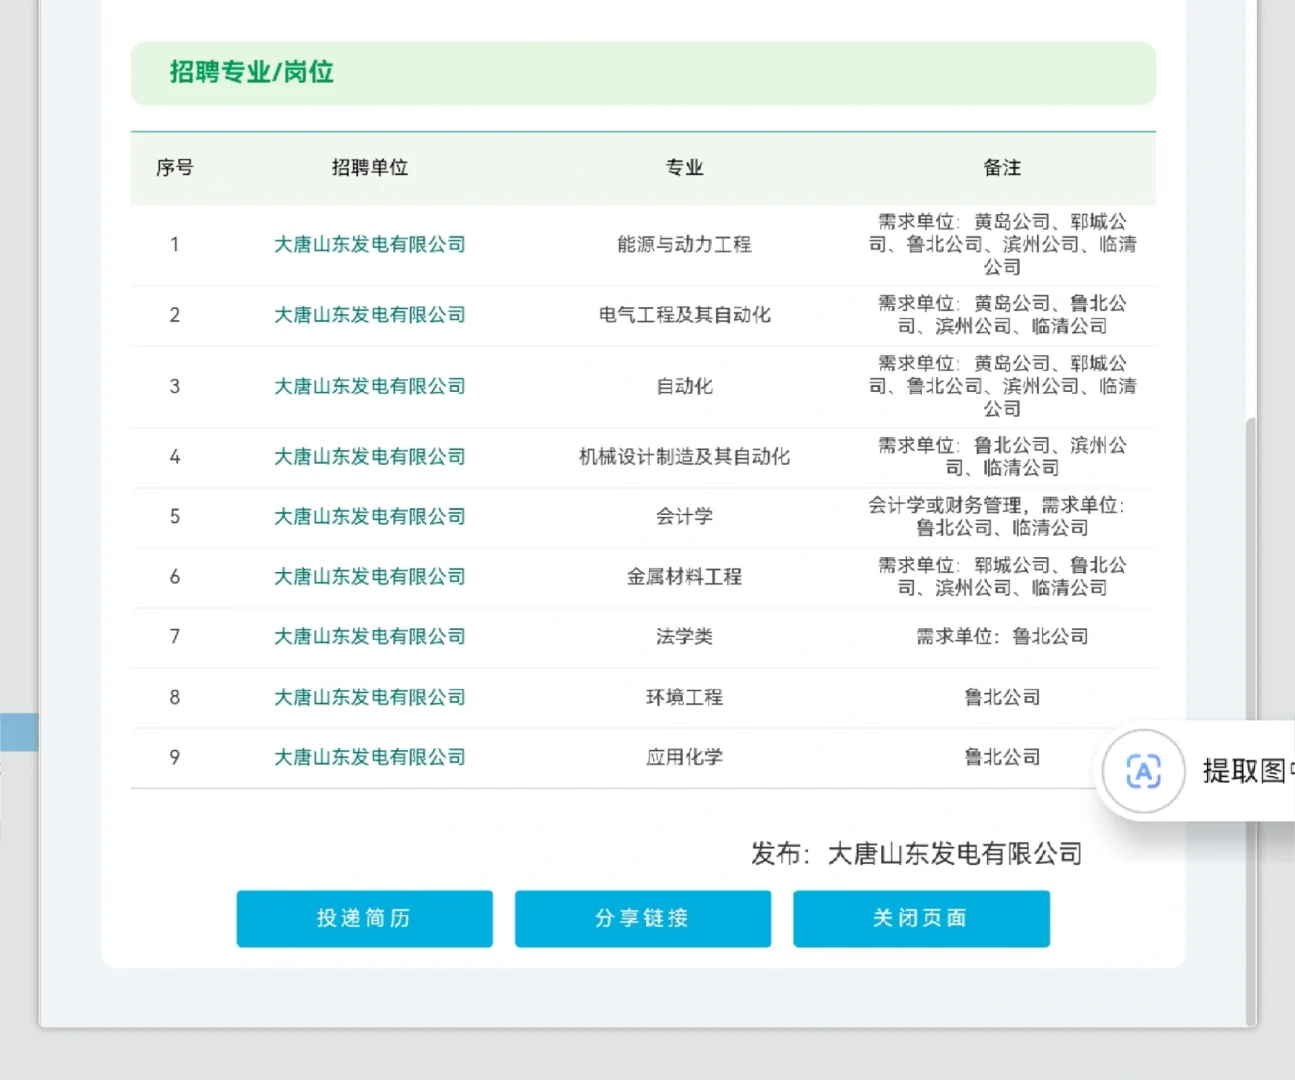
Task: Click the 鲁北公司 remark in row 9
Action: [x=1002, y=757]
